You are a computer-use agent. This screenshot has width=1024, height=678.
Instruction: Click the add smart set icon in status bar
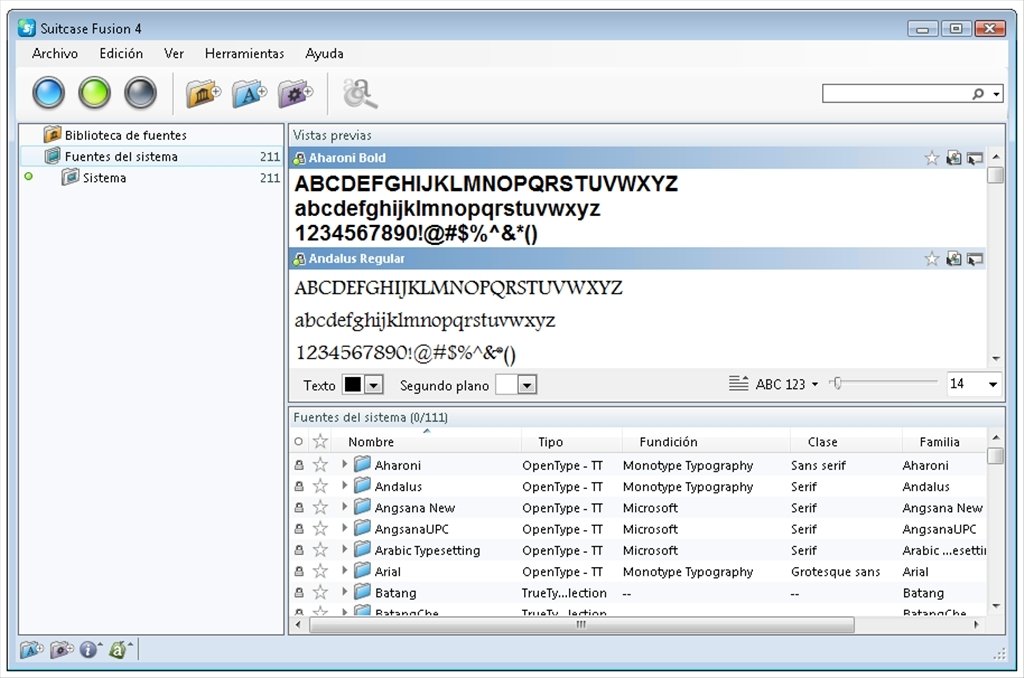61,650
